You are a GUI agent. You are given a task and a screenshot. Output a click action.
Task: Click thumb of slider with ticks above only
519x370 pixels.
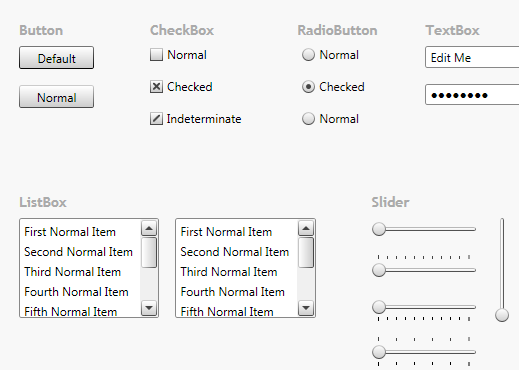point(379,270)
